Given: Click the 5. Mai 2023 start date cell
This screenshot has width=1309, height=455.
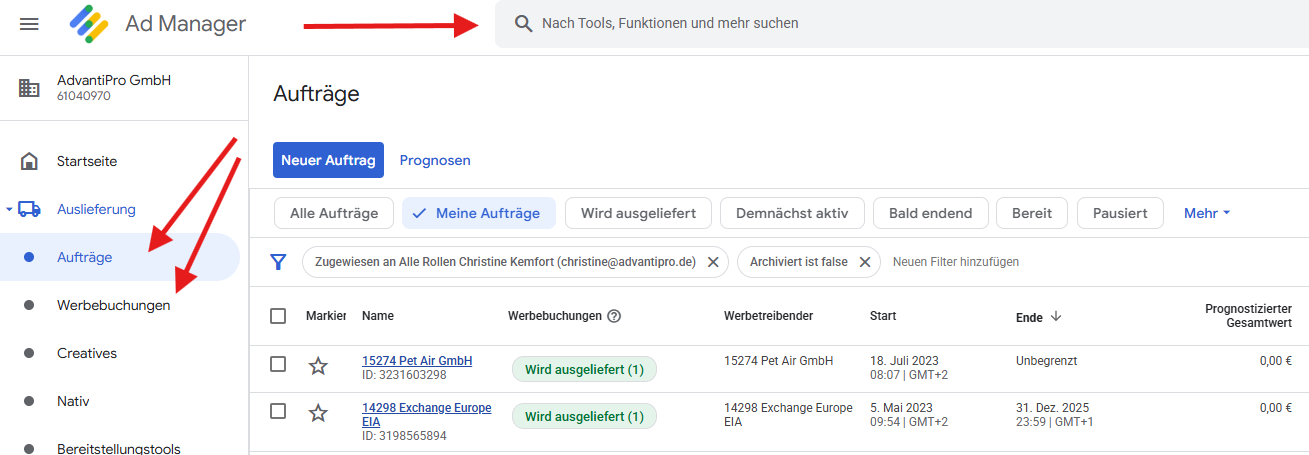Looking at the screenshot, I should pyautogui.click(x=909, y=415).
